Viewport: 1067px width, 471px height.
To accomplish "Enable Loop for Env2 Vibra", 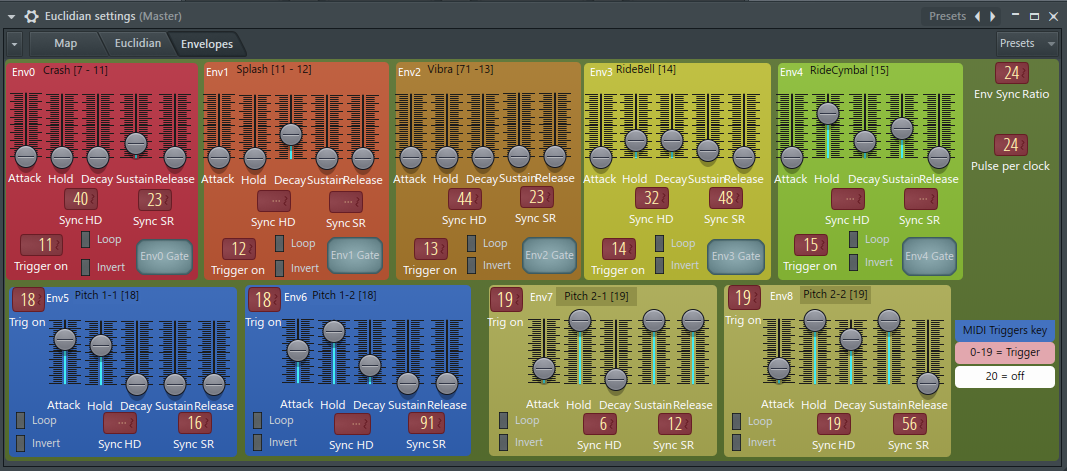I will [x=472, y=243].
